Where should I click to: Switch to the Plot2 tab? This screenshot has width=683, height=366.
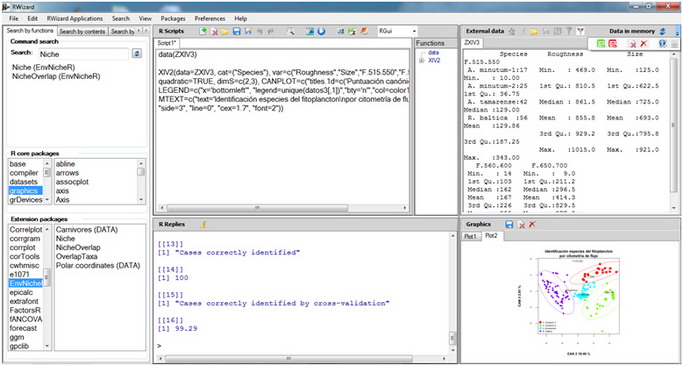tap(492, 236)
